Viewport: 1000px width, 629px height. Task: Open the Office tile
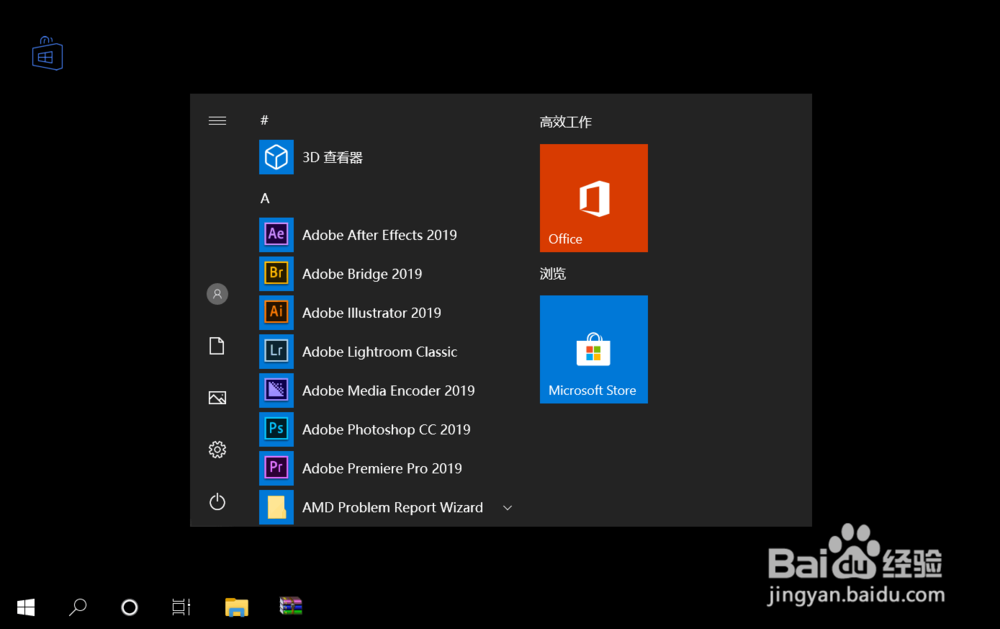click(594, 198)
